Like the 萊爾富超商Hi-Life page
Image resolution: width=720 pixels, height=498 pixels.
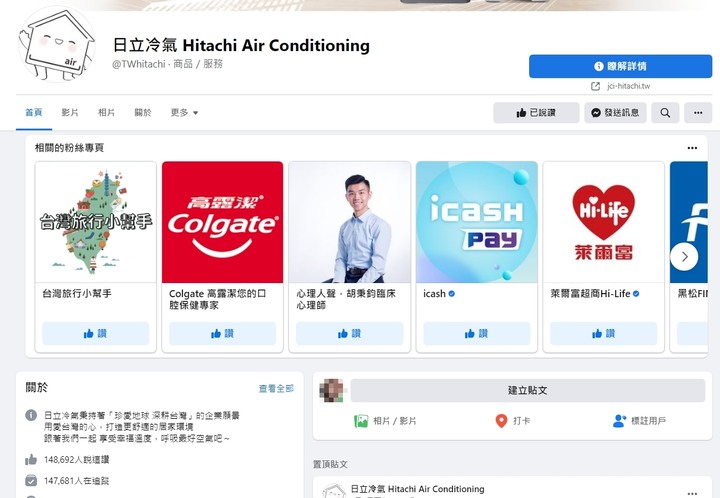click(603, 333)
